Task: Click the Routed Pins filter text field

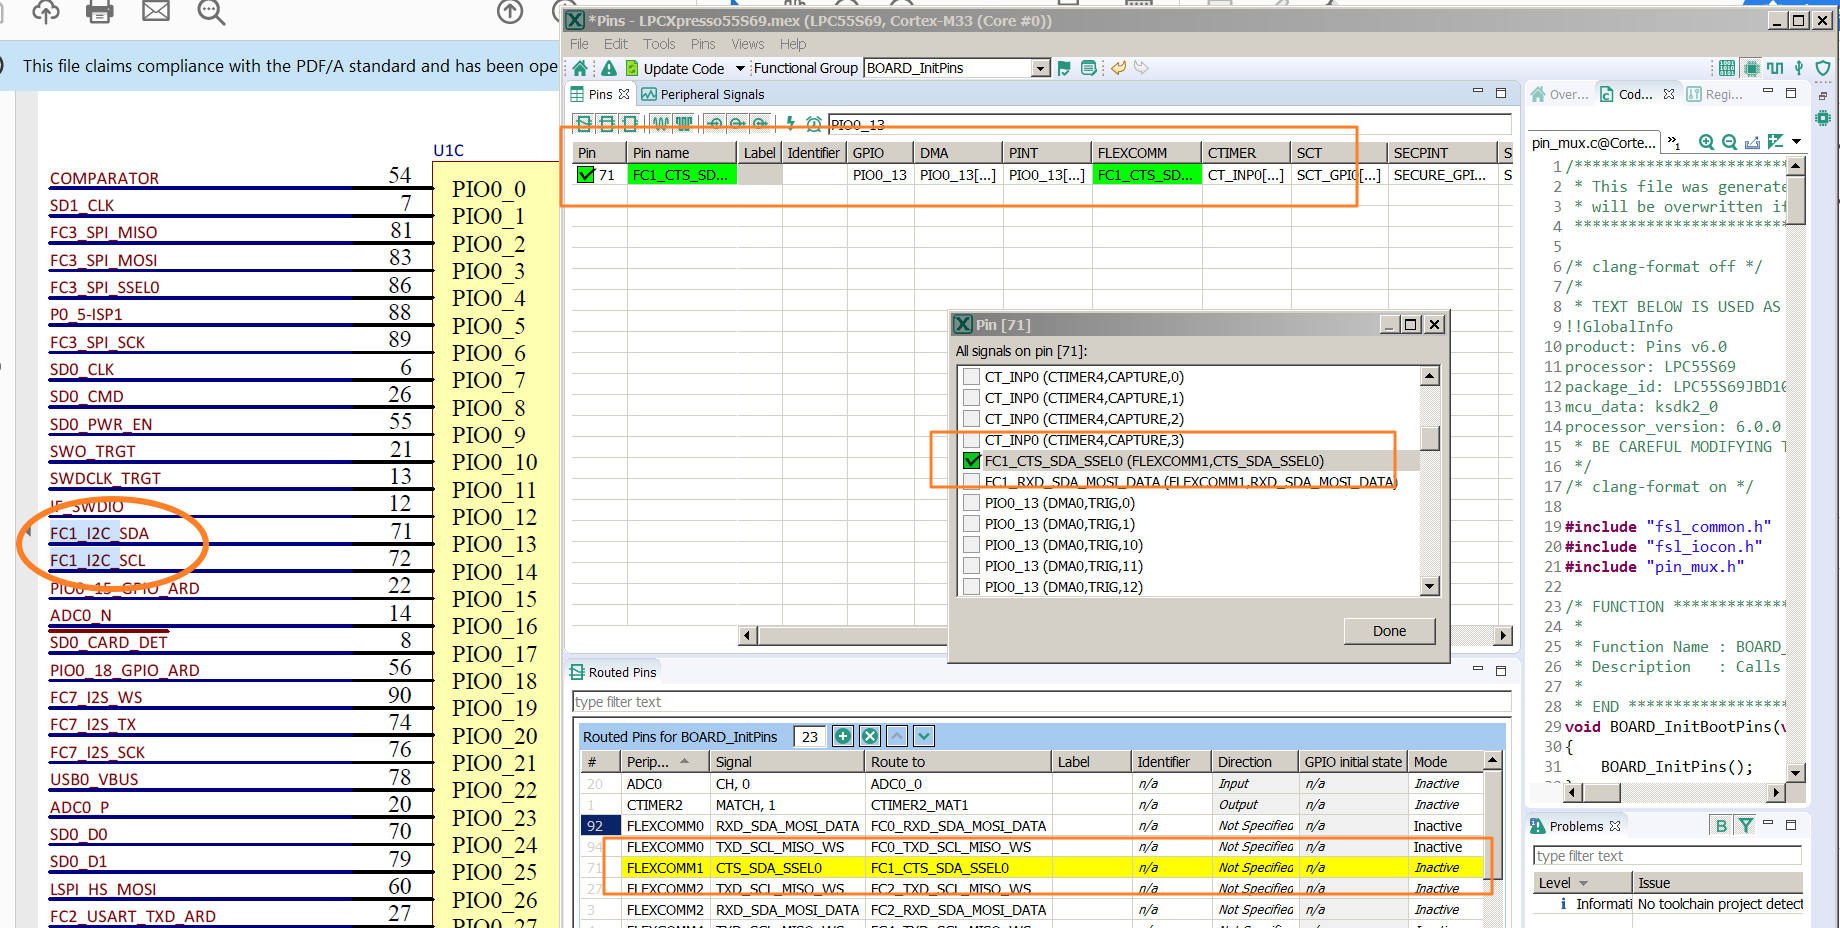Action: tap(1040, 702)
